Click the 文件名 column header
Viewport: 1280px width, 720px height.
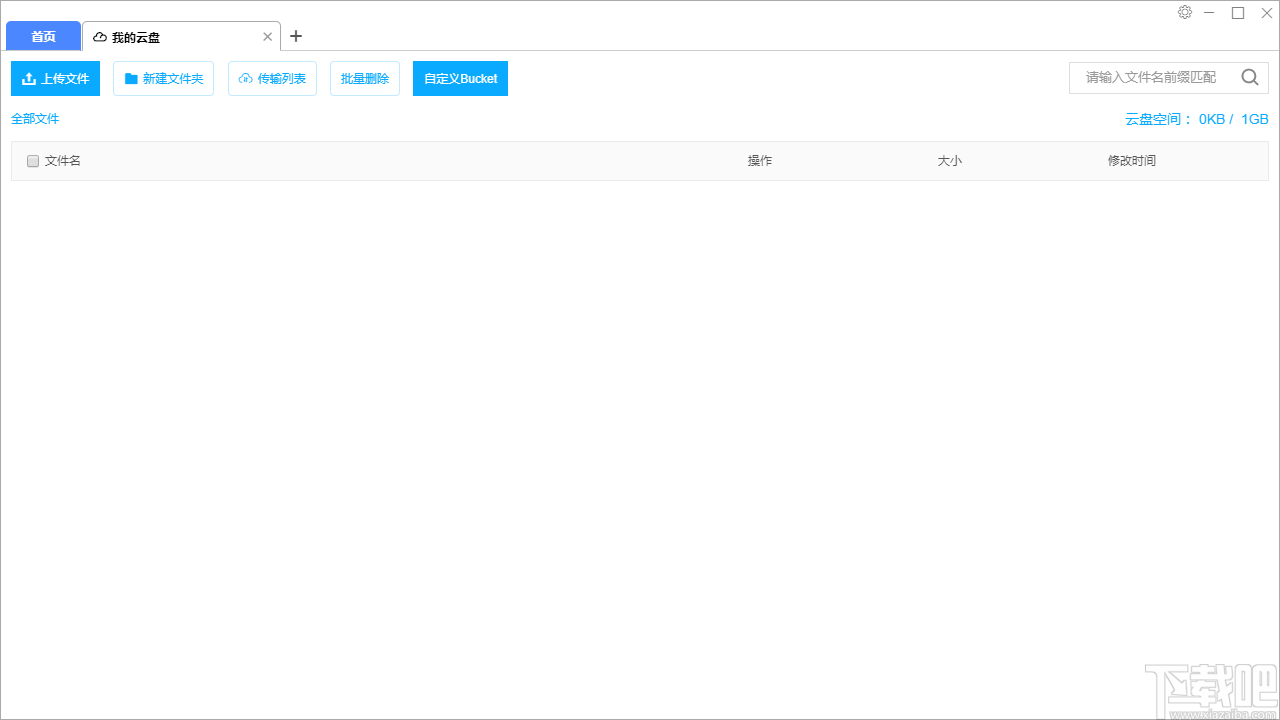pyautogui.click(x=63, y=161)
